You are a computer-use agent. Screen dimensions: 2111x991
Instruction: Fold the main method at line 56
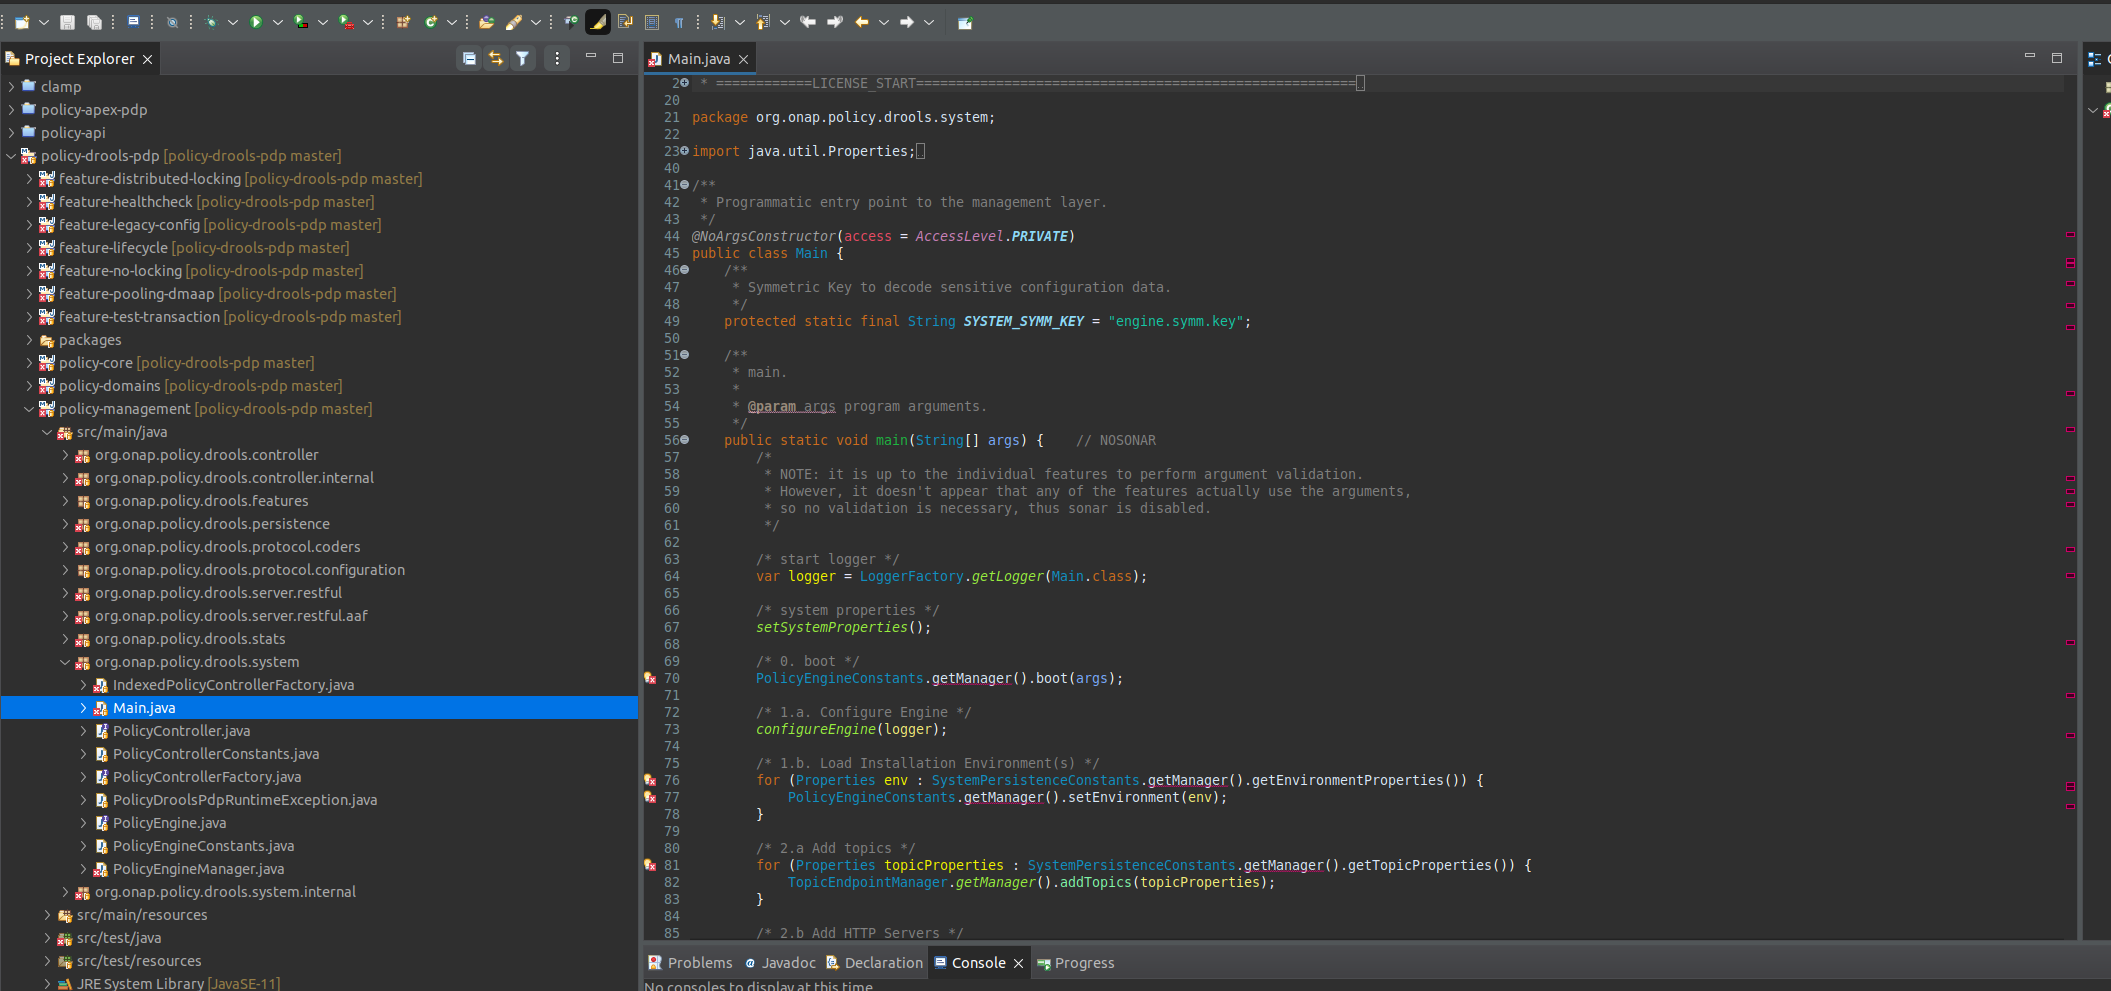(x=685, y=439)
